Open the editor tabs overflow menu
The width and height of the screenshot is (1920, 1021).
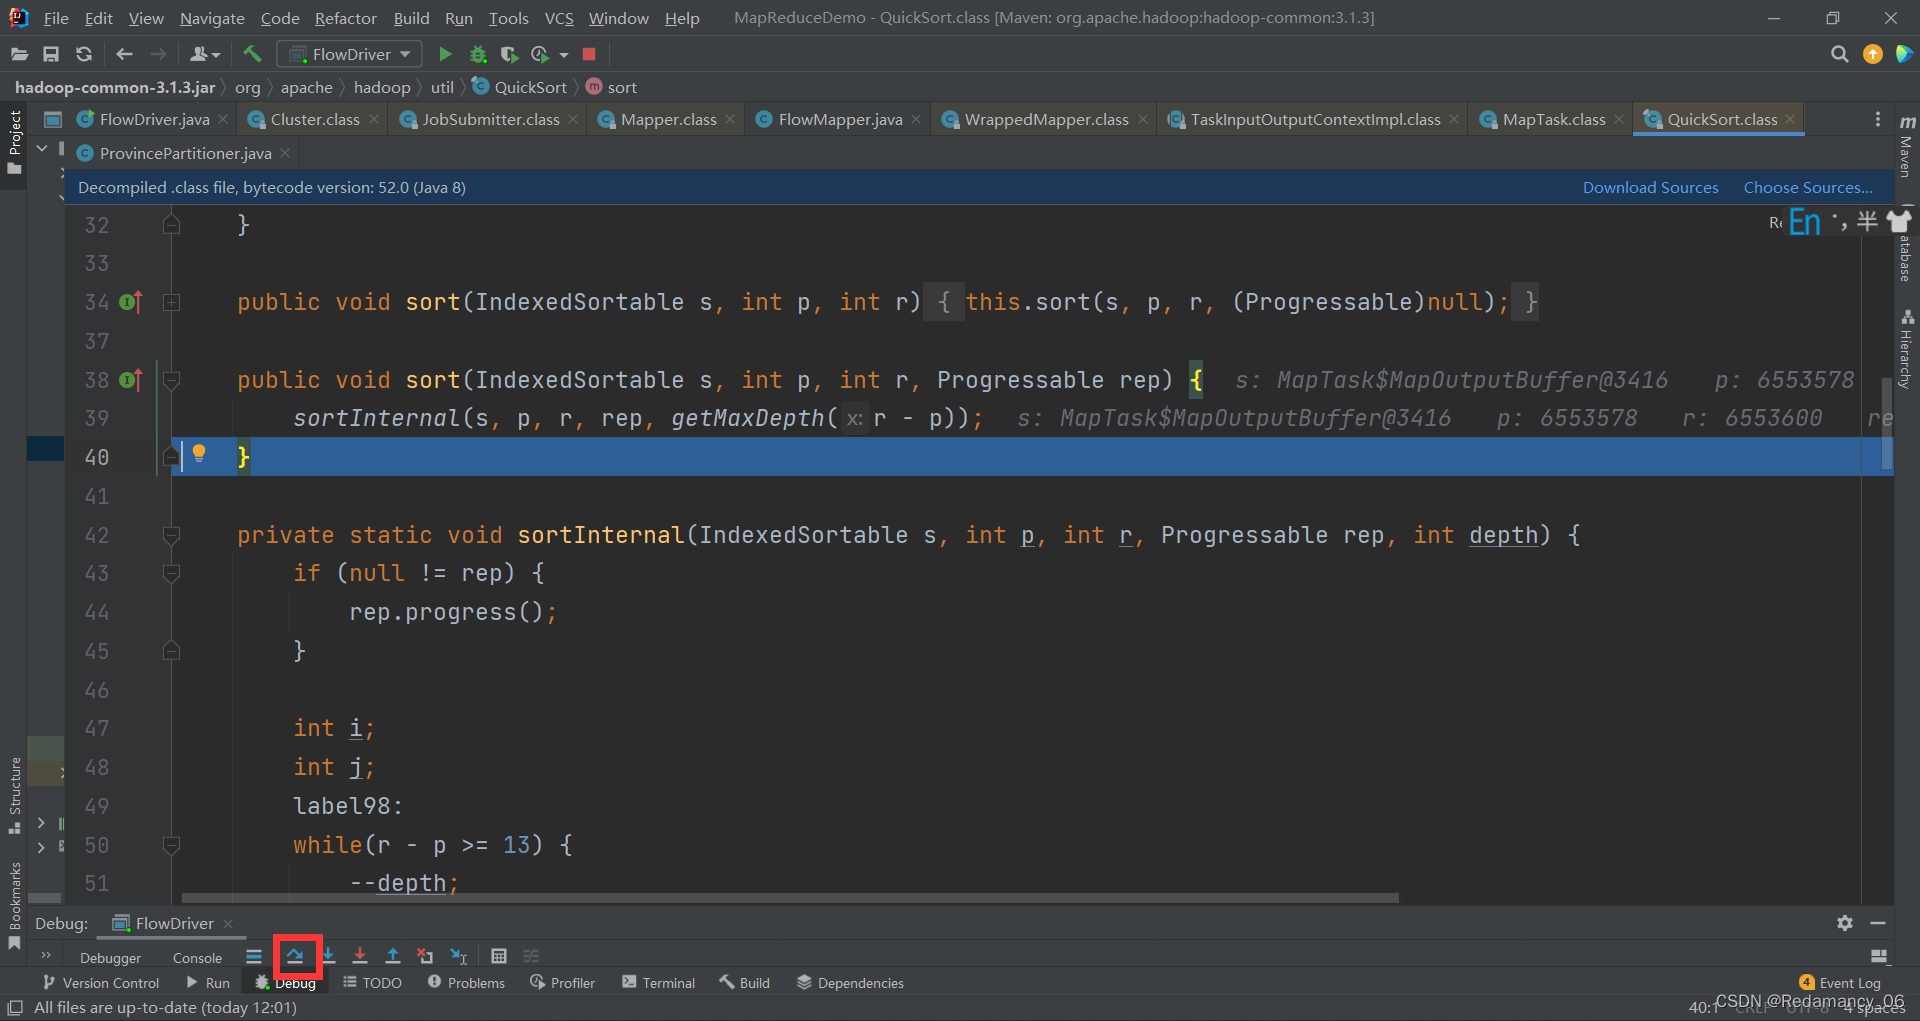click(x=1877, y=119)
